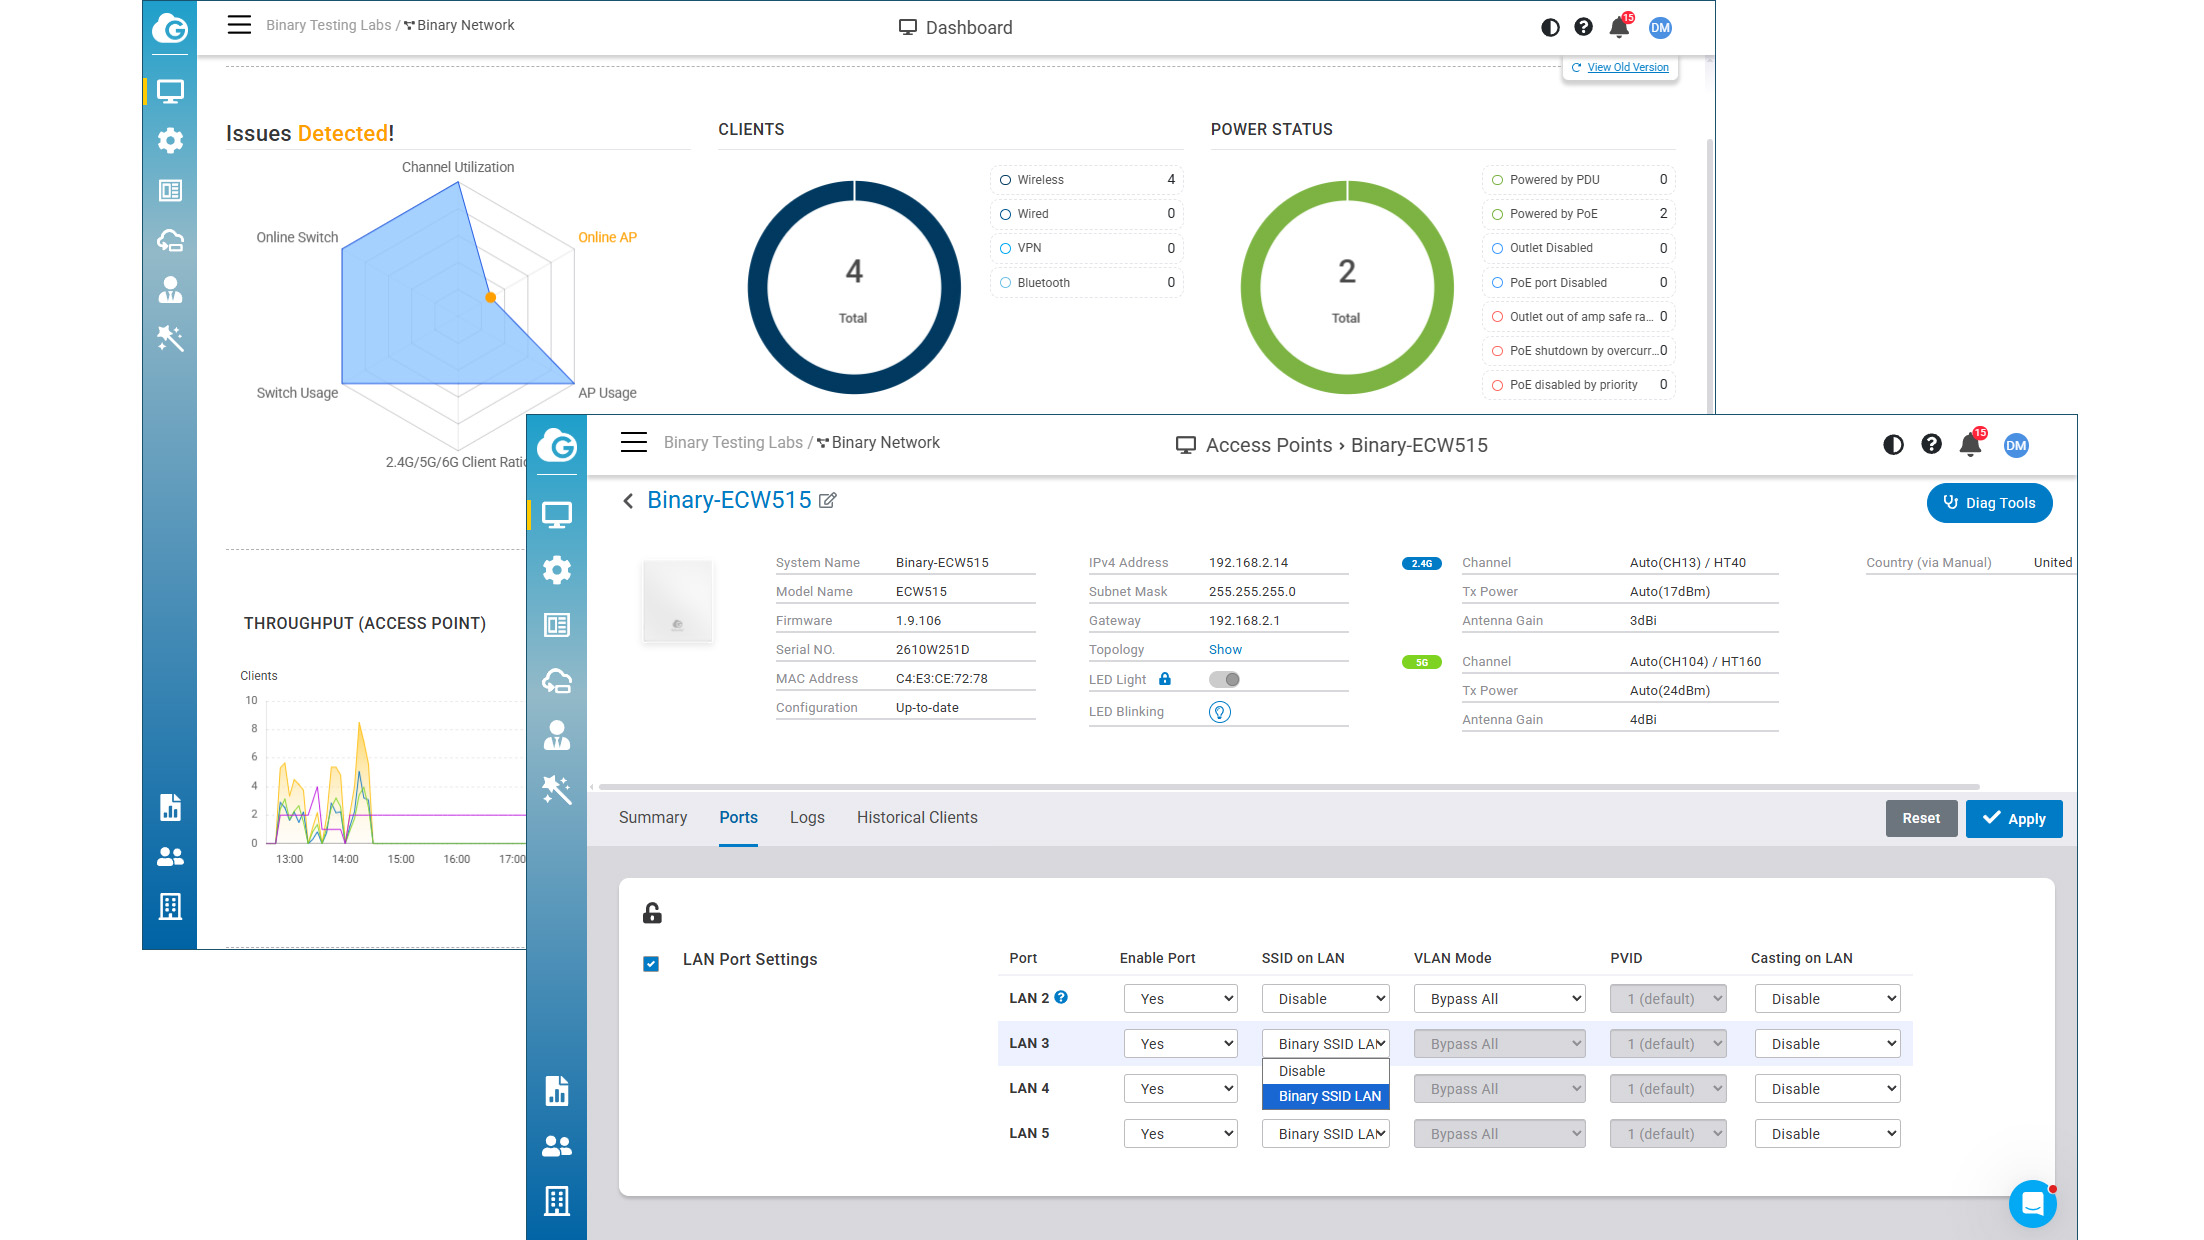This screenshot has width=2204, height=1240.
Task: Open LAN 3 Casting on LAN dropdown
Action: [x=1828, y=1044]
